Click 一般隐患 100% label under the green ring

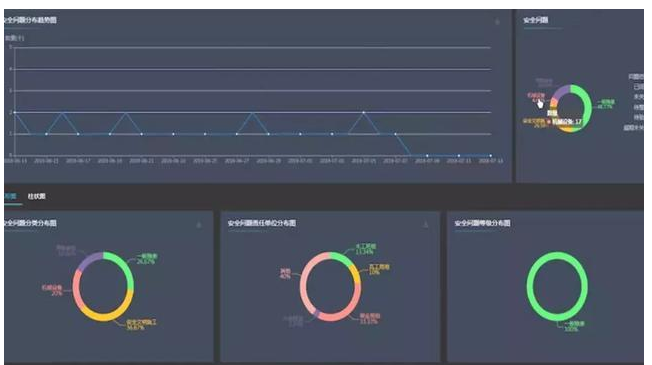tap(573, 326)
